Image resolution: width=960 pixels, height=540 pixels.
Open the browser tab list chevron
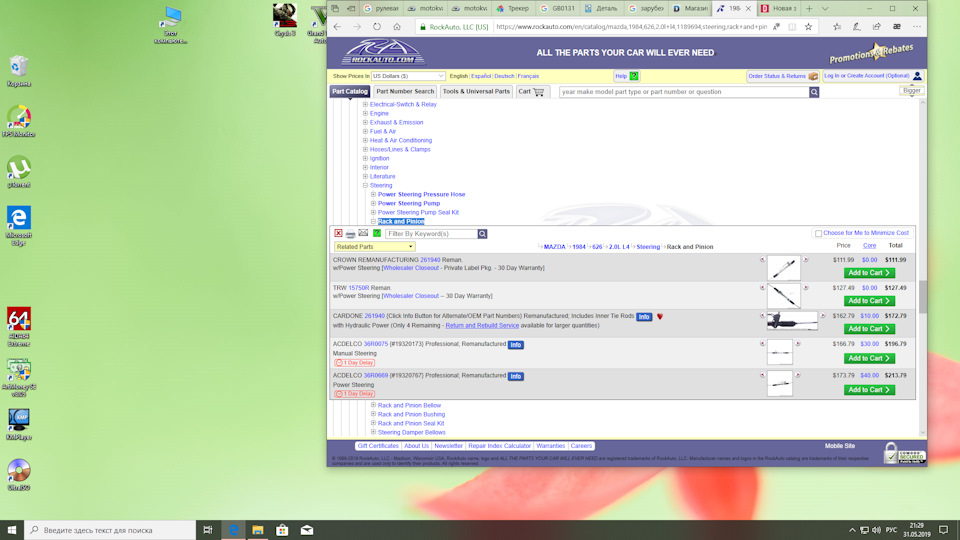click(825, 9)
